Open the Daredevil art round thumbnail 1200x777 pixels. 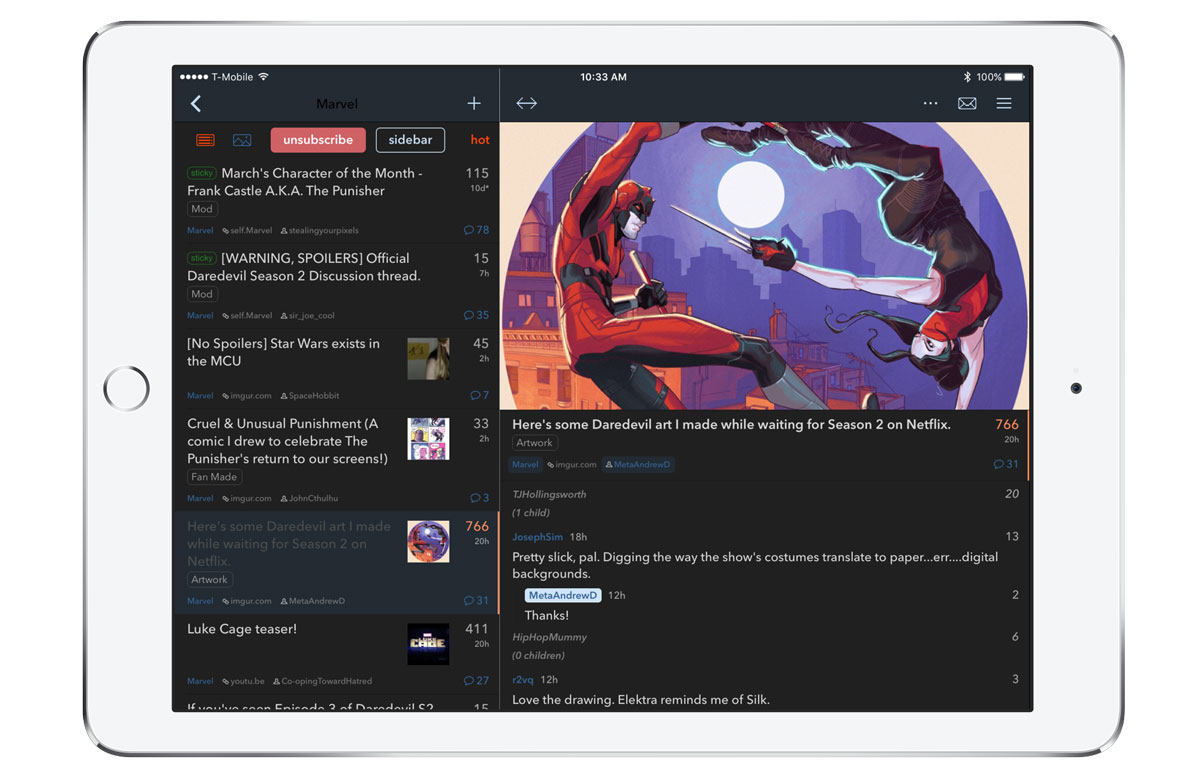[x=428, y=542]
